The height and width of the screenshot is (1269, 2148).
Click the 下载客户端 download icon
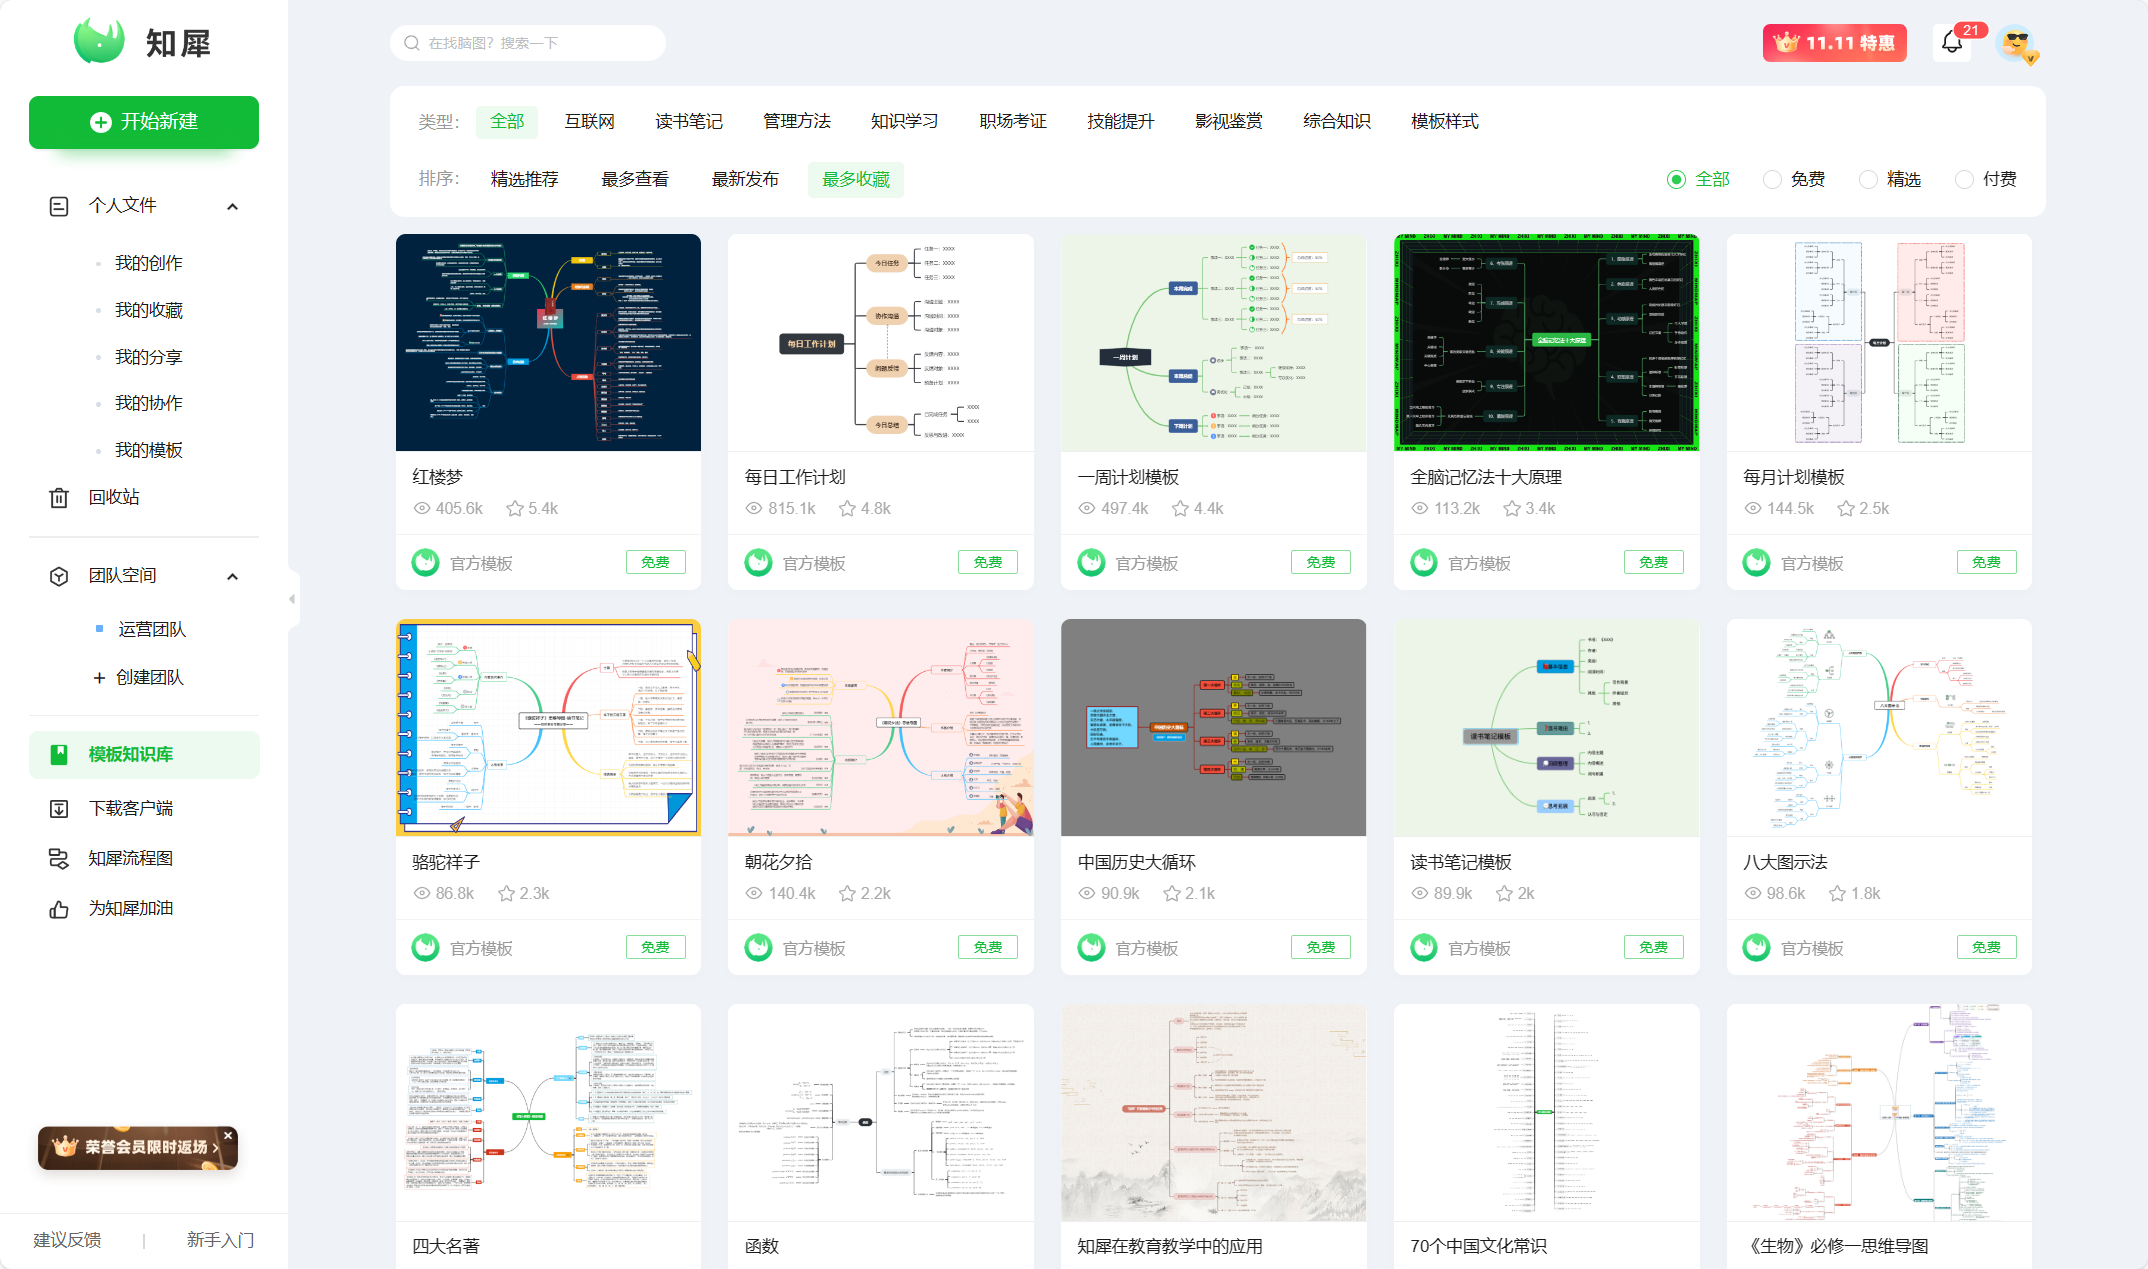[58, 807]
